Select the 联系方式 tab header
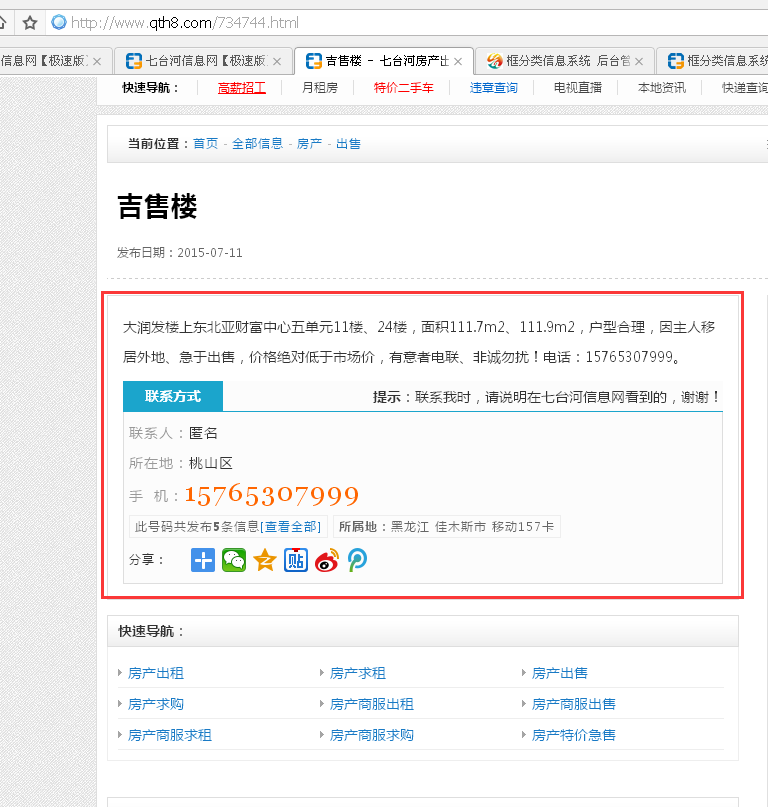Screen dimensions: 768x807 [172, 396]
